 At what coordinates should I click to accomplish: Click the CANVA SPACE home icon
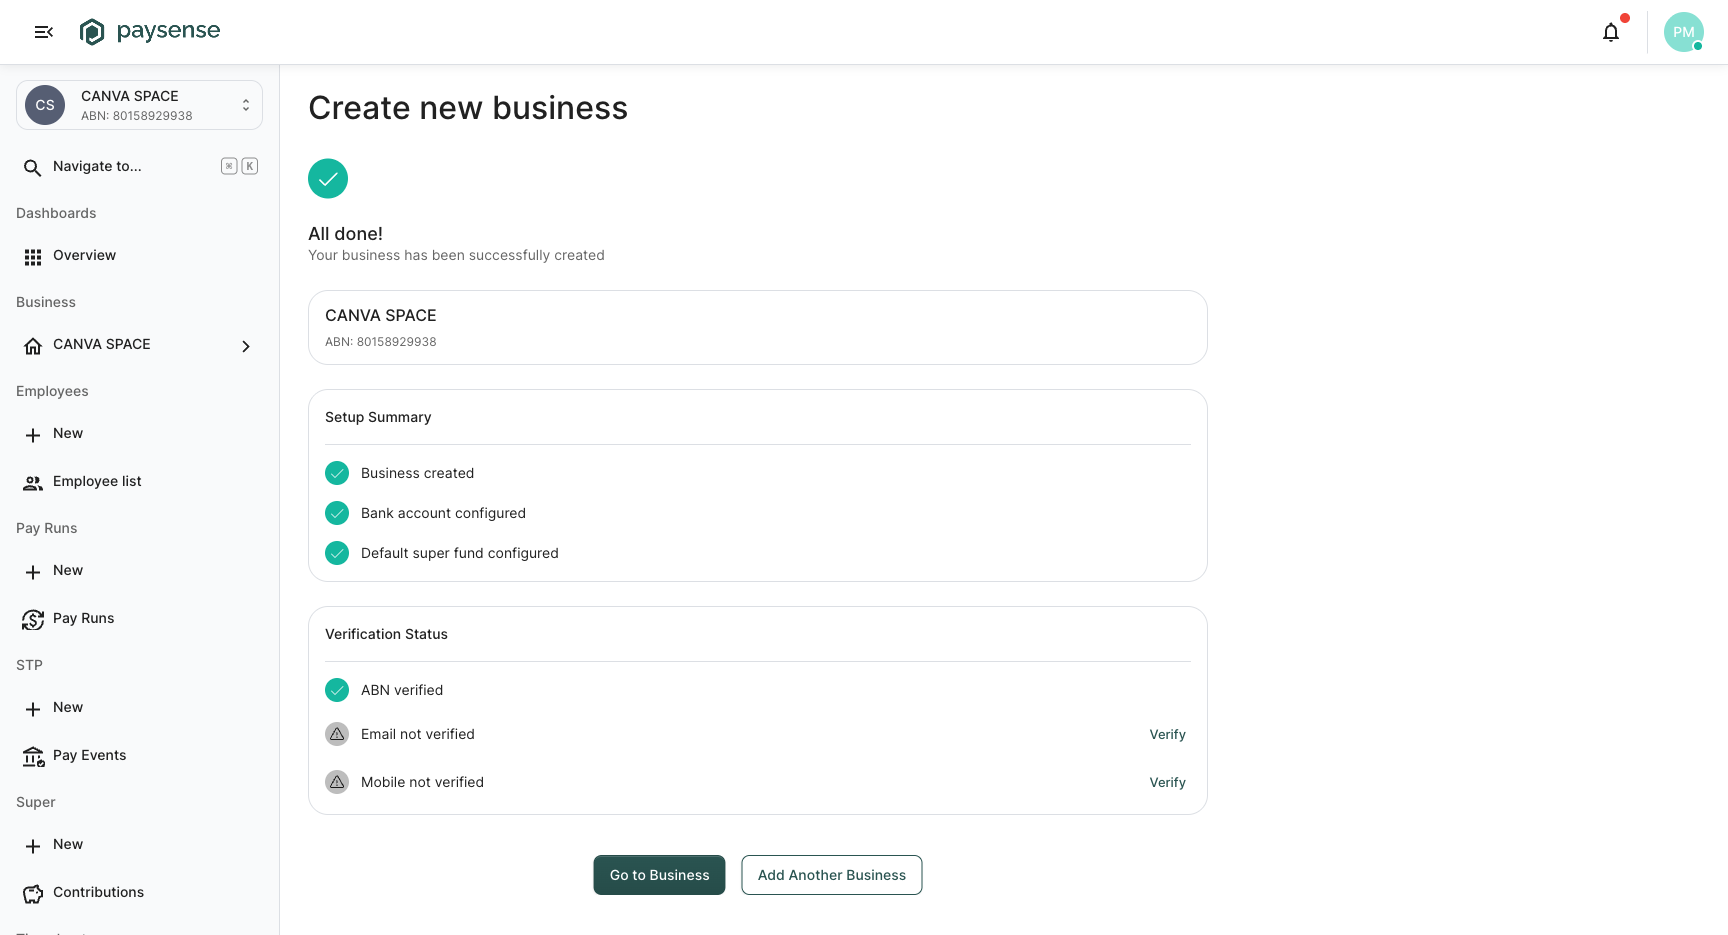coord(33,346)
